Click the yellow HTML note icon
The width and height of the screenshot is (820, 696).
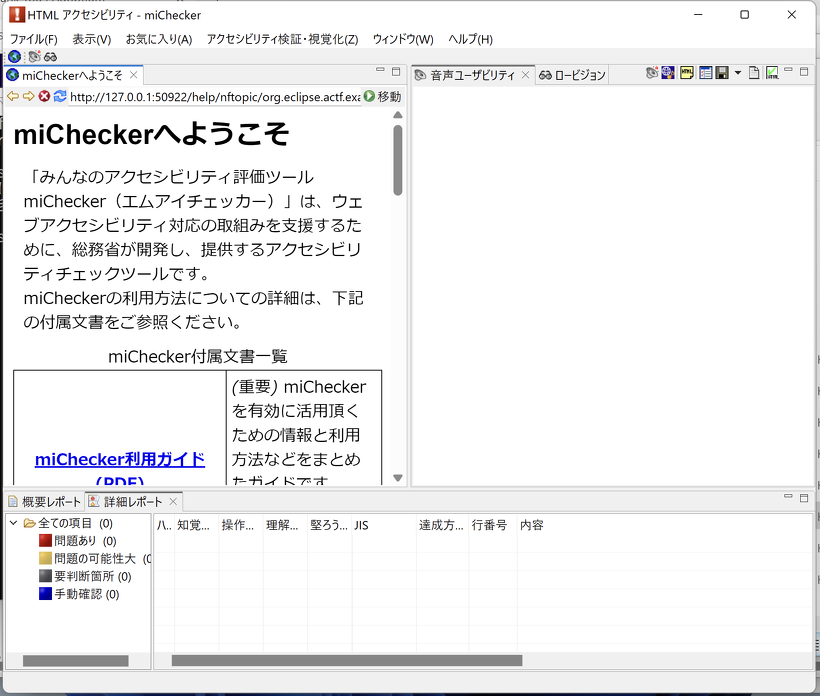click(687, 73)
